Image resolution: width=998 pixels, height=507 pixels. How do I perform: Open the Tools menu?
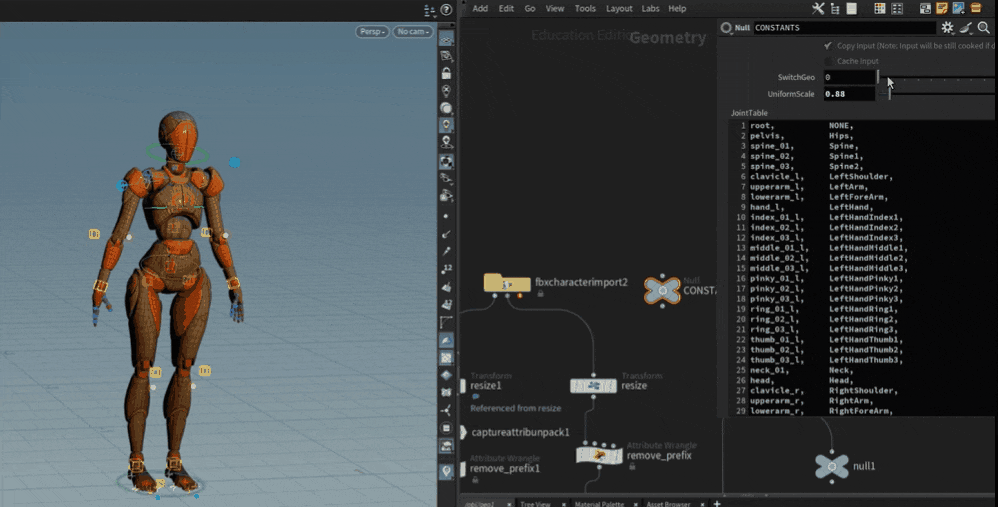585,8
